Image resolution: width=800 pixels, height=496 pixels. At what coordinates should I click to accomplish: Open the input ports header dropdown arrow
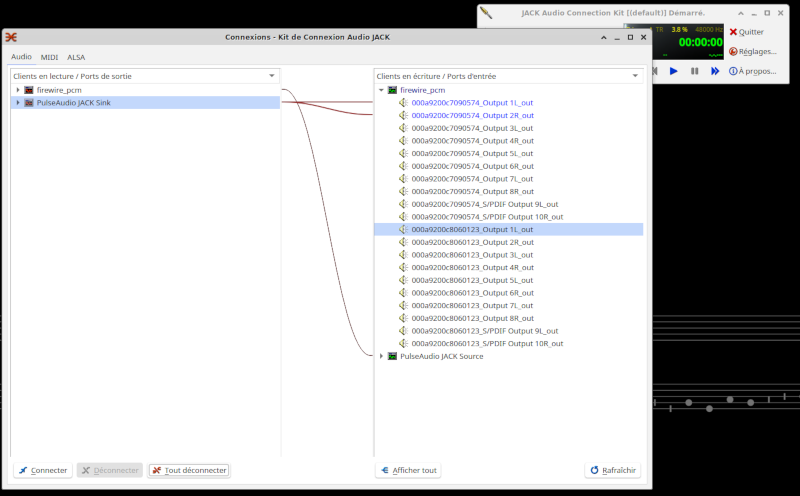click(635, 76)
